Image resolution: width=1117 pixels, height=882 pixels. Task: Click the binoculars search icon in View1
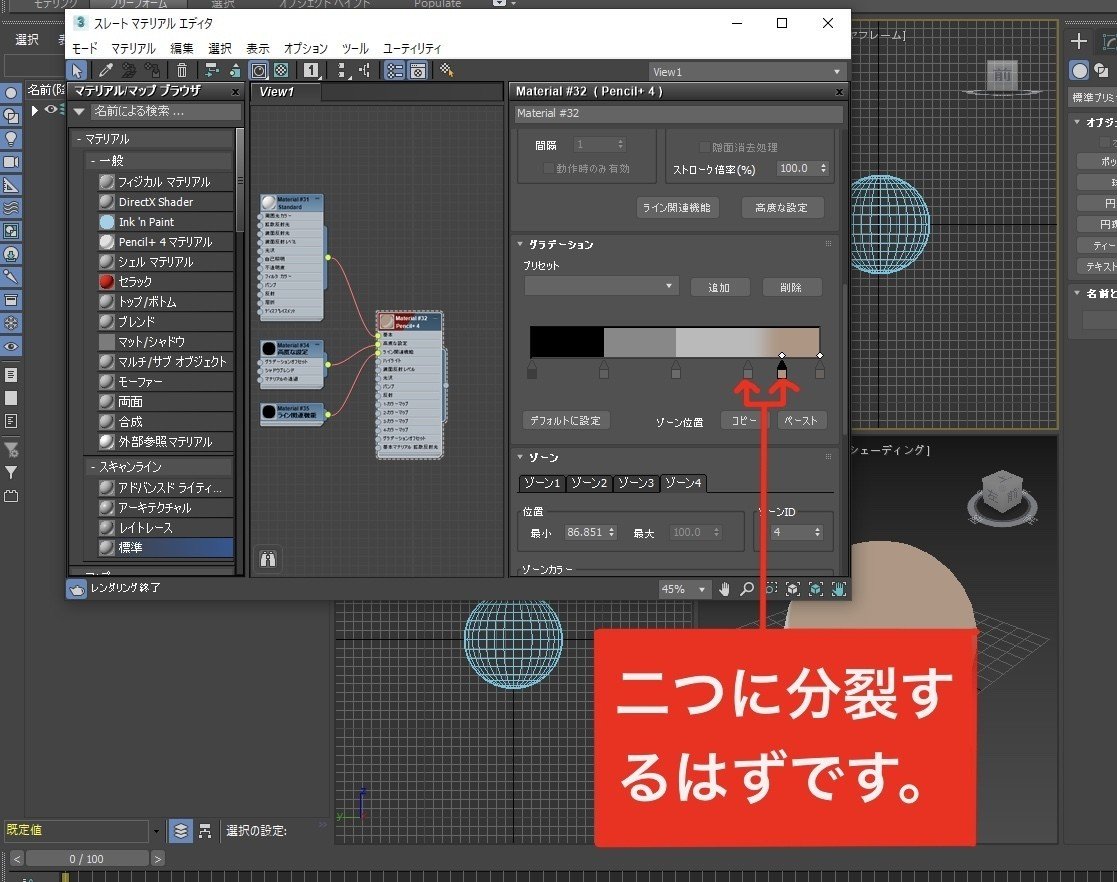[268, 559]
